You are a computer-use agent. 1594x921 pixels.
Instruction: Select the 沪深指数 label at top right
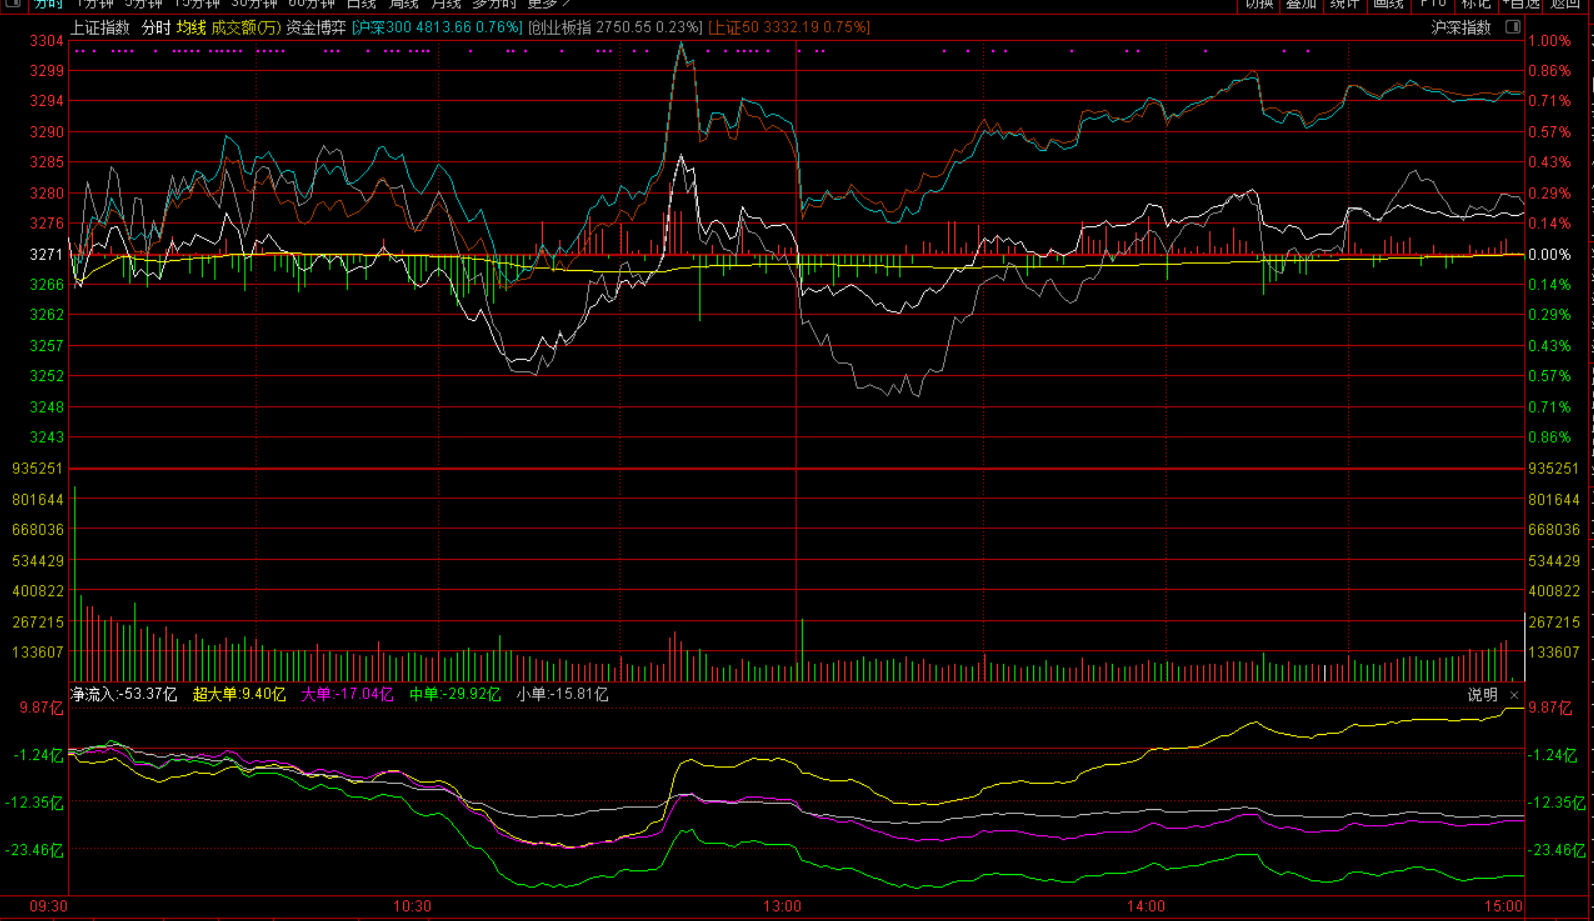(1461, 28)
